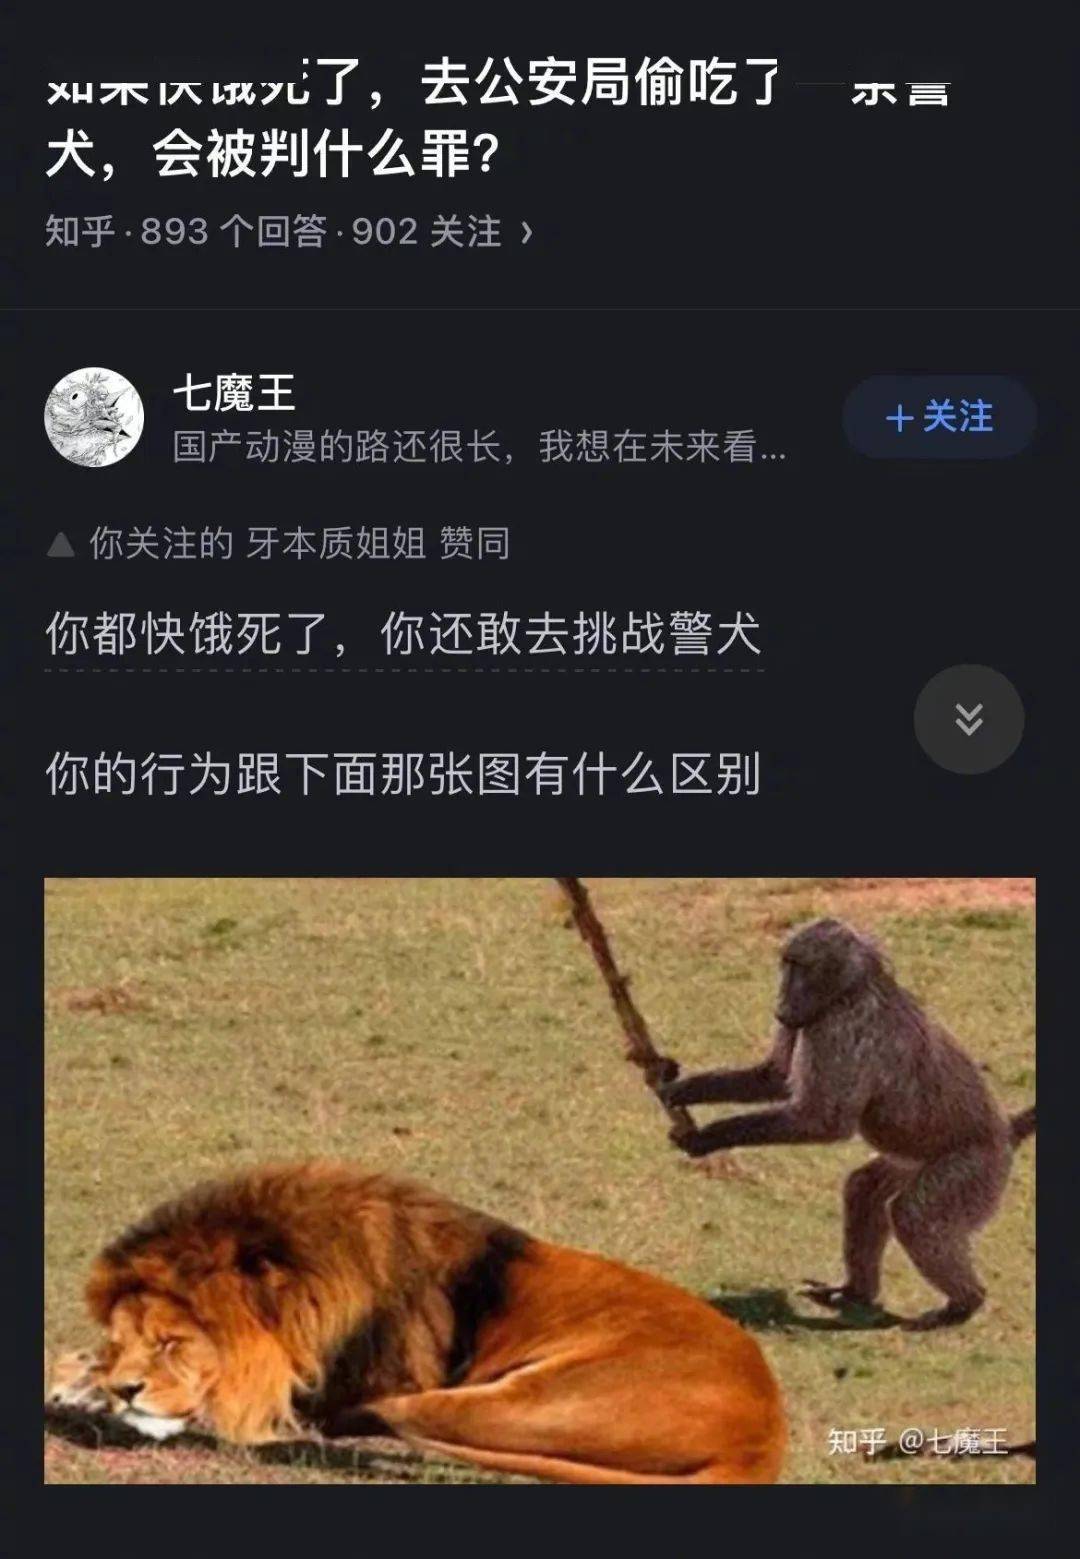Tap the 知乎 @七魔王 watermark on image
The width and height of the screenshot is (1080, 1559).
[x=917, y=1441]
